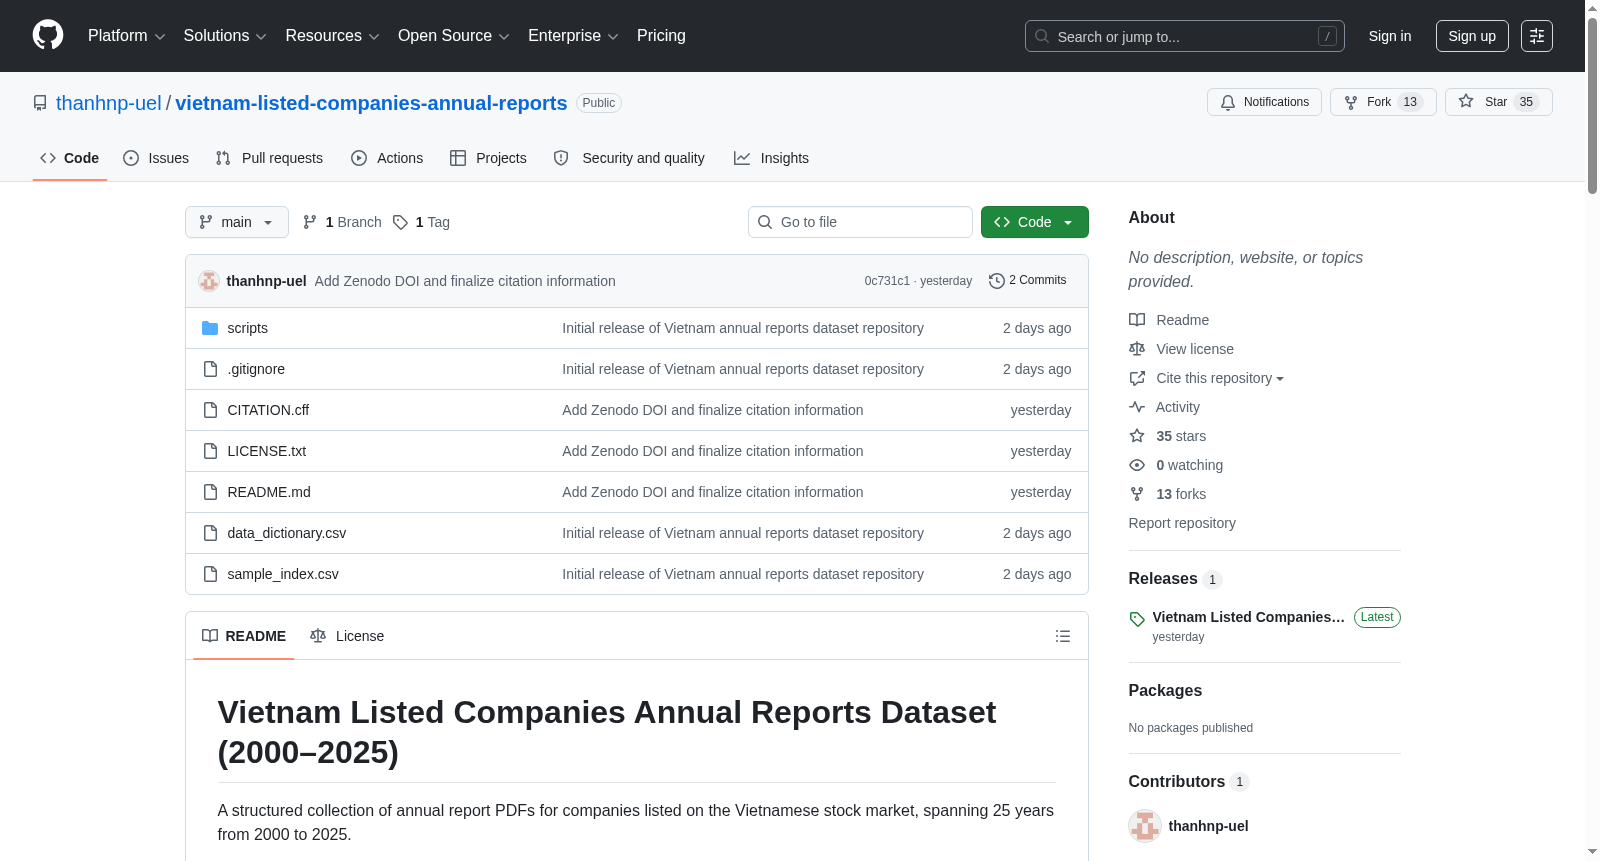The width and height of the screenshot is (1600, 861).
Task: Open appearance settings icon in header
Action: [x=1537, y=36]
